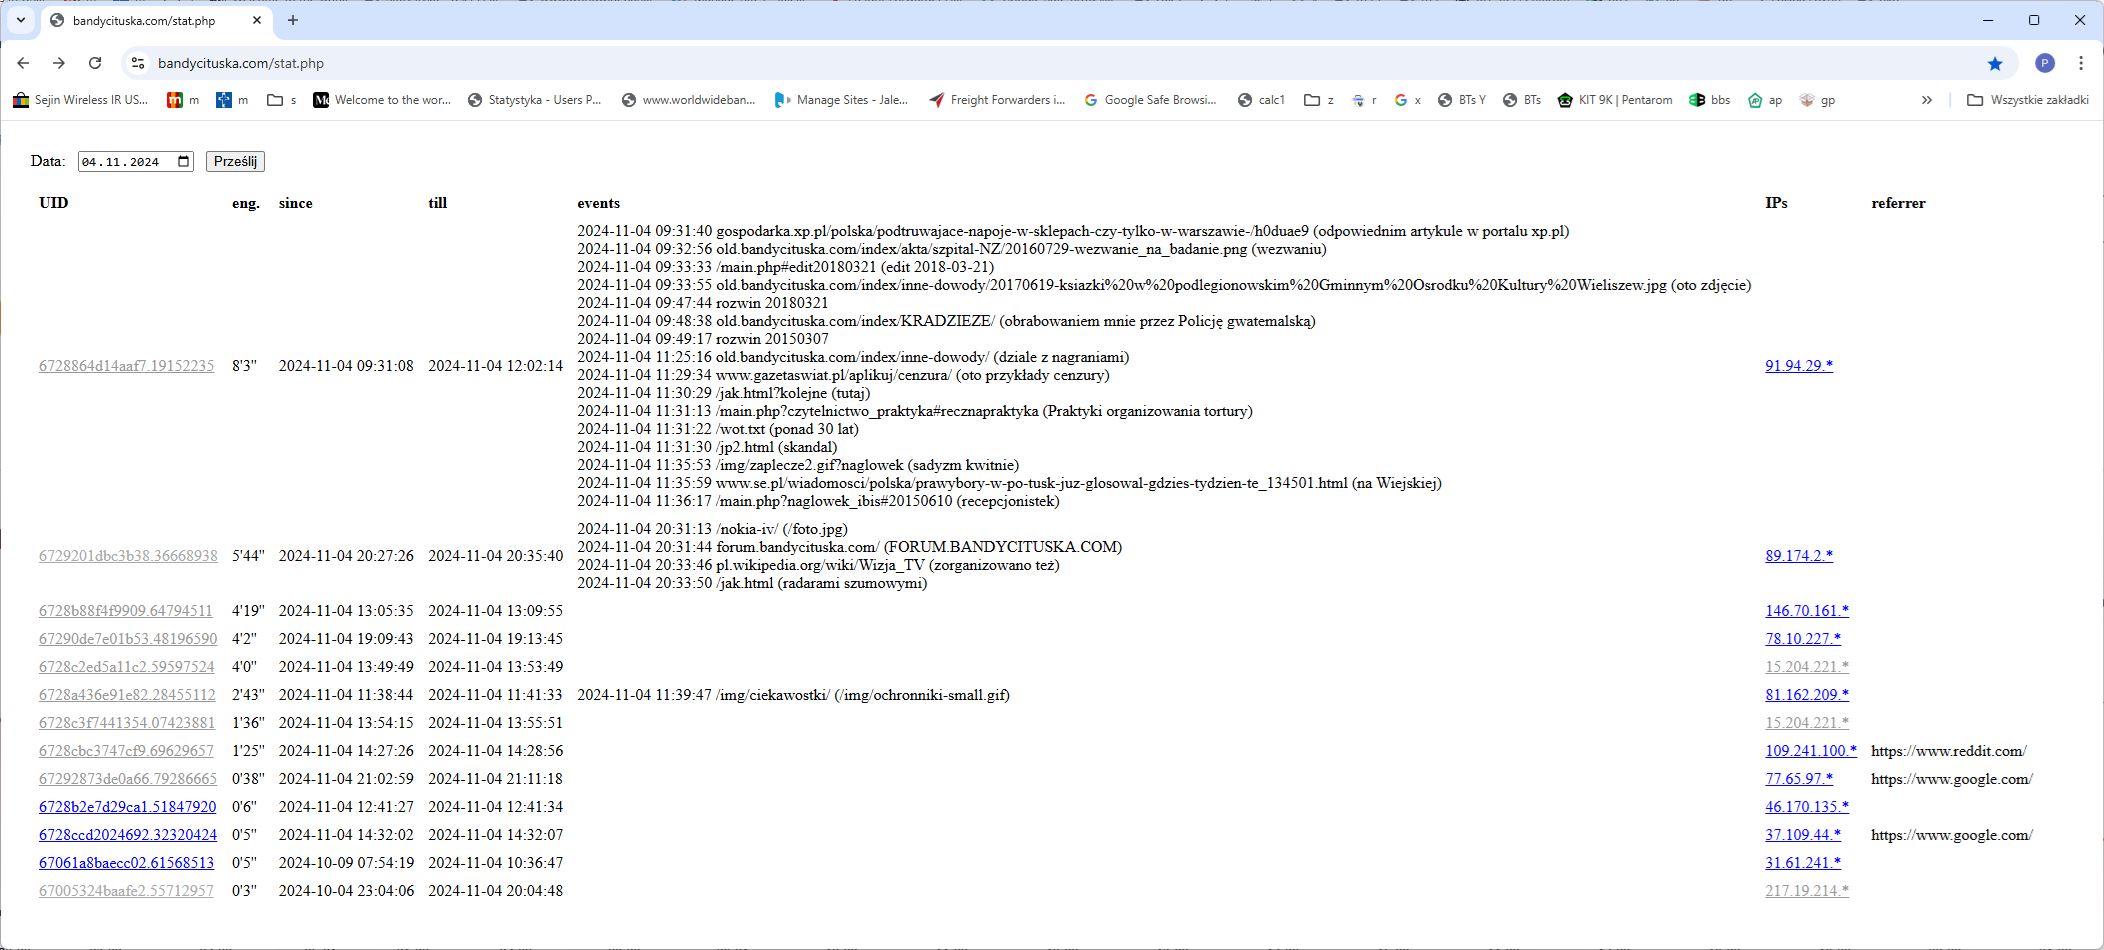This screenshot has width=2104, height=950.
Task: Open the Welcome to the wor... bookmark
Action: point(382,100)
